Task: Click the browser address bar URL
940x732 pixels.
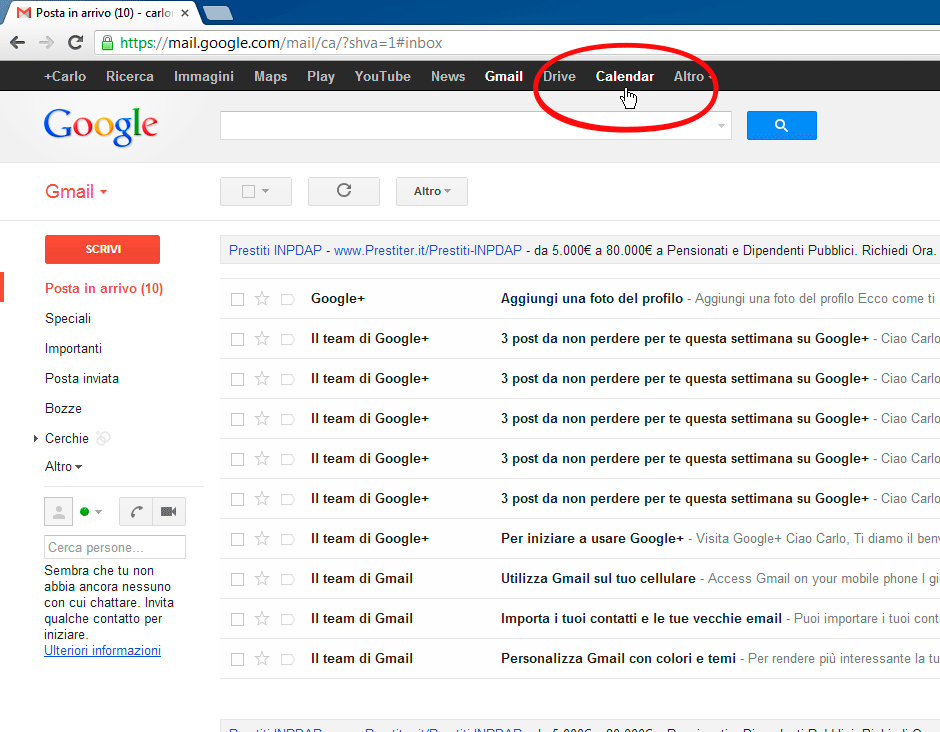Action: coord(281,43)
